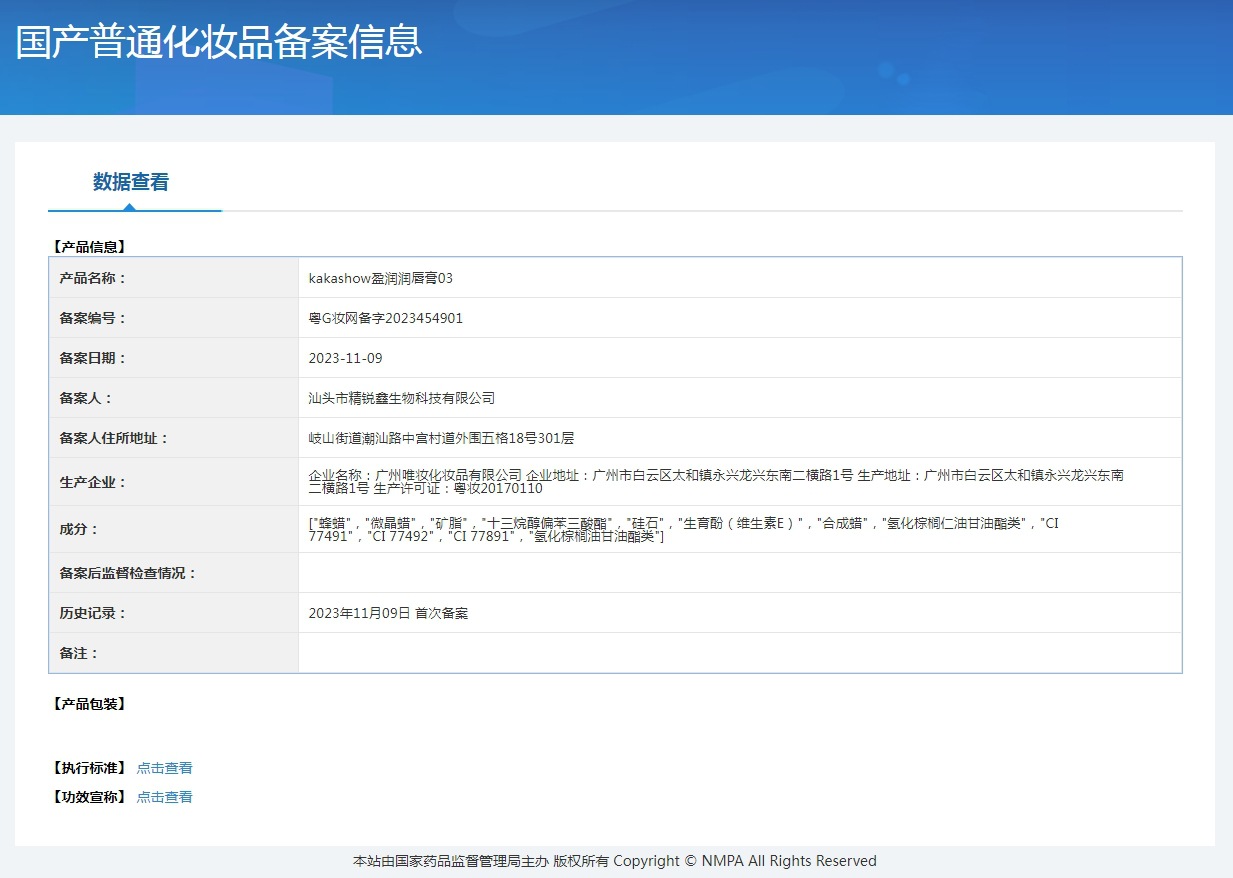Click the filer 汕头市精锐鑫生物科技有限公司
Image resolution: width=1233 pixels, height=878 pixels.
[402, 398]
